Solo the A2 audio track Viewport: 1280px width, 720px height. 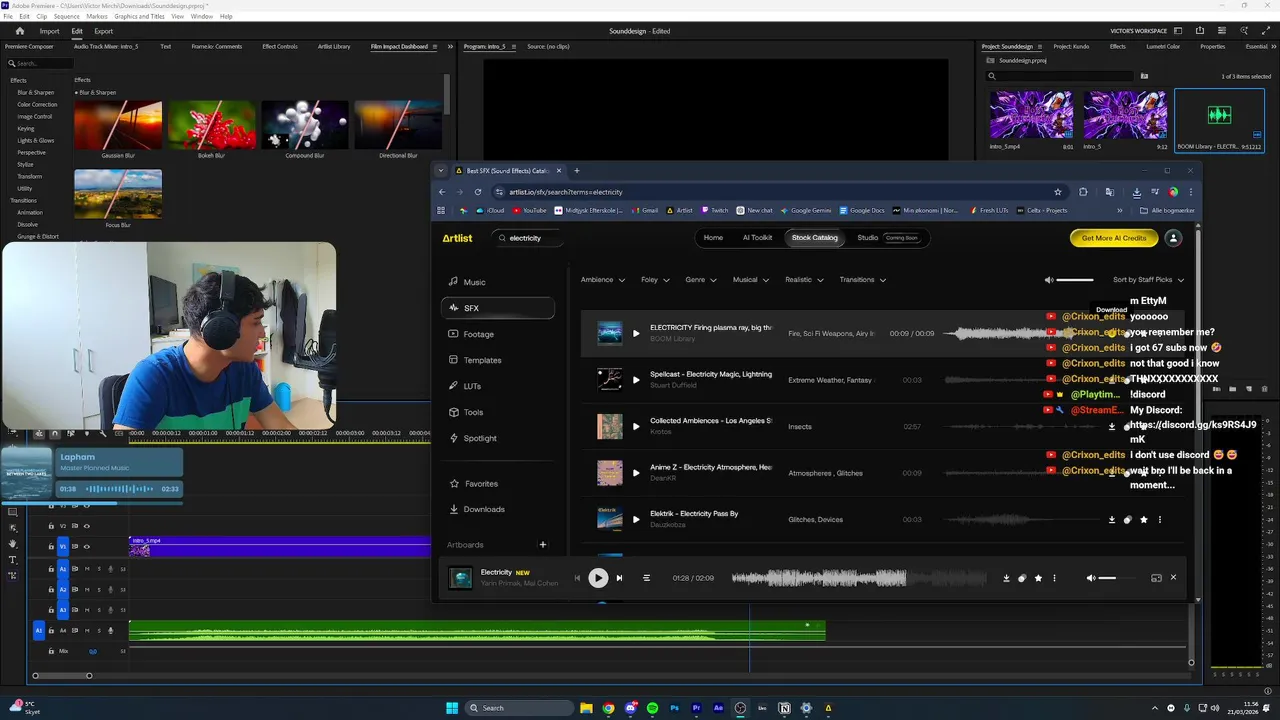pyautogui.click(x=99, y=590)
